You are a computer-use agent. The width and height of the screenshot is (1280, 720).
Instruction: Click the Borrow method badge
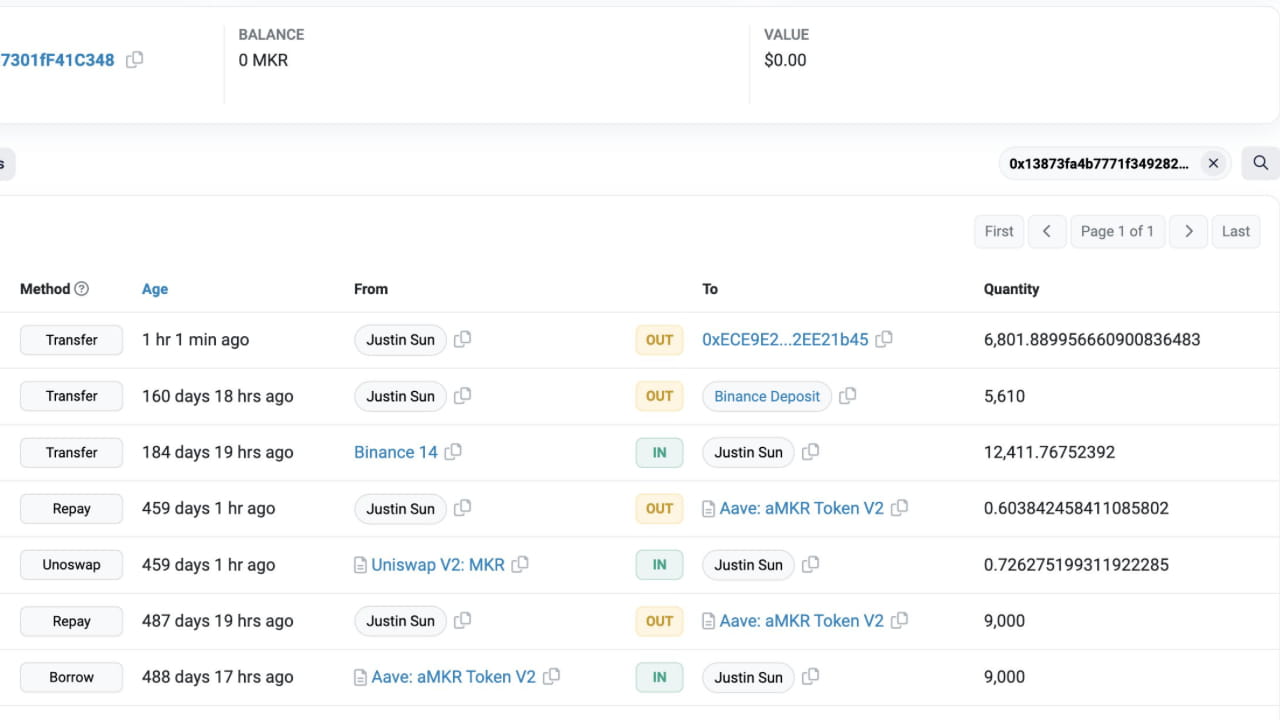pyautogui.click(x=71, y=677)
